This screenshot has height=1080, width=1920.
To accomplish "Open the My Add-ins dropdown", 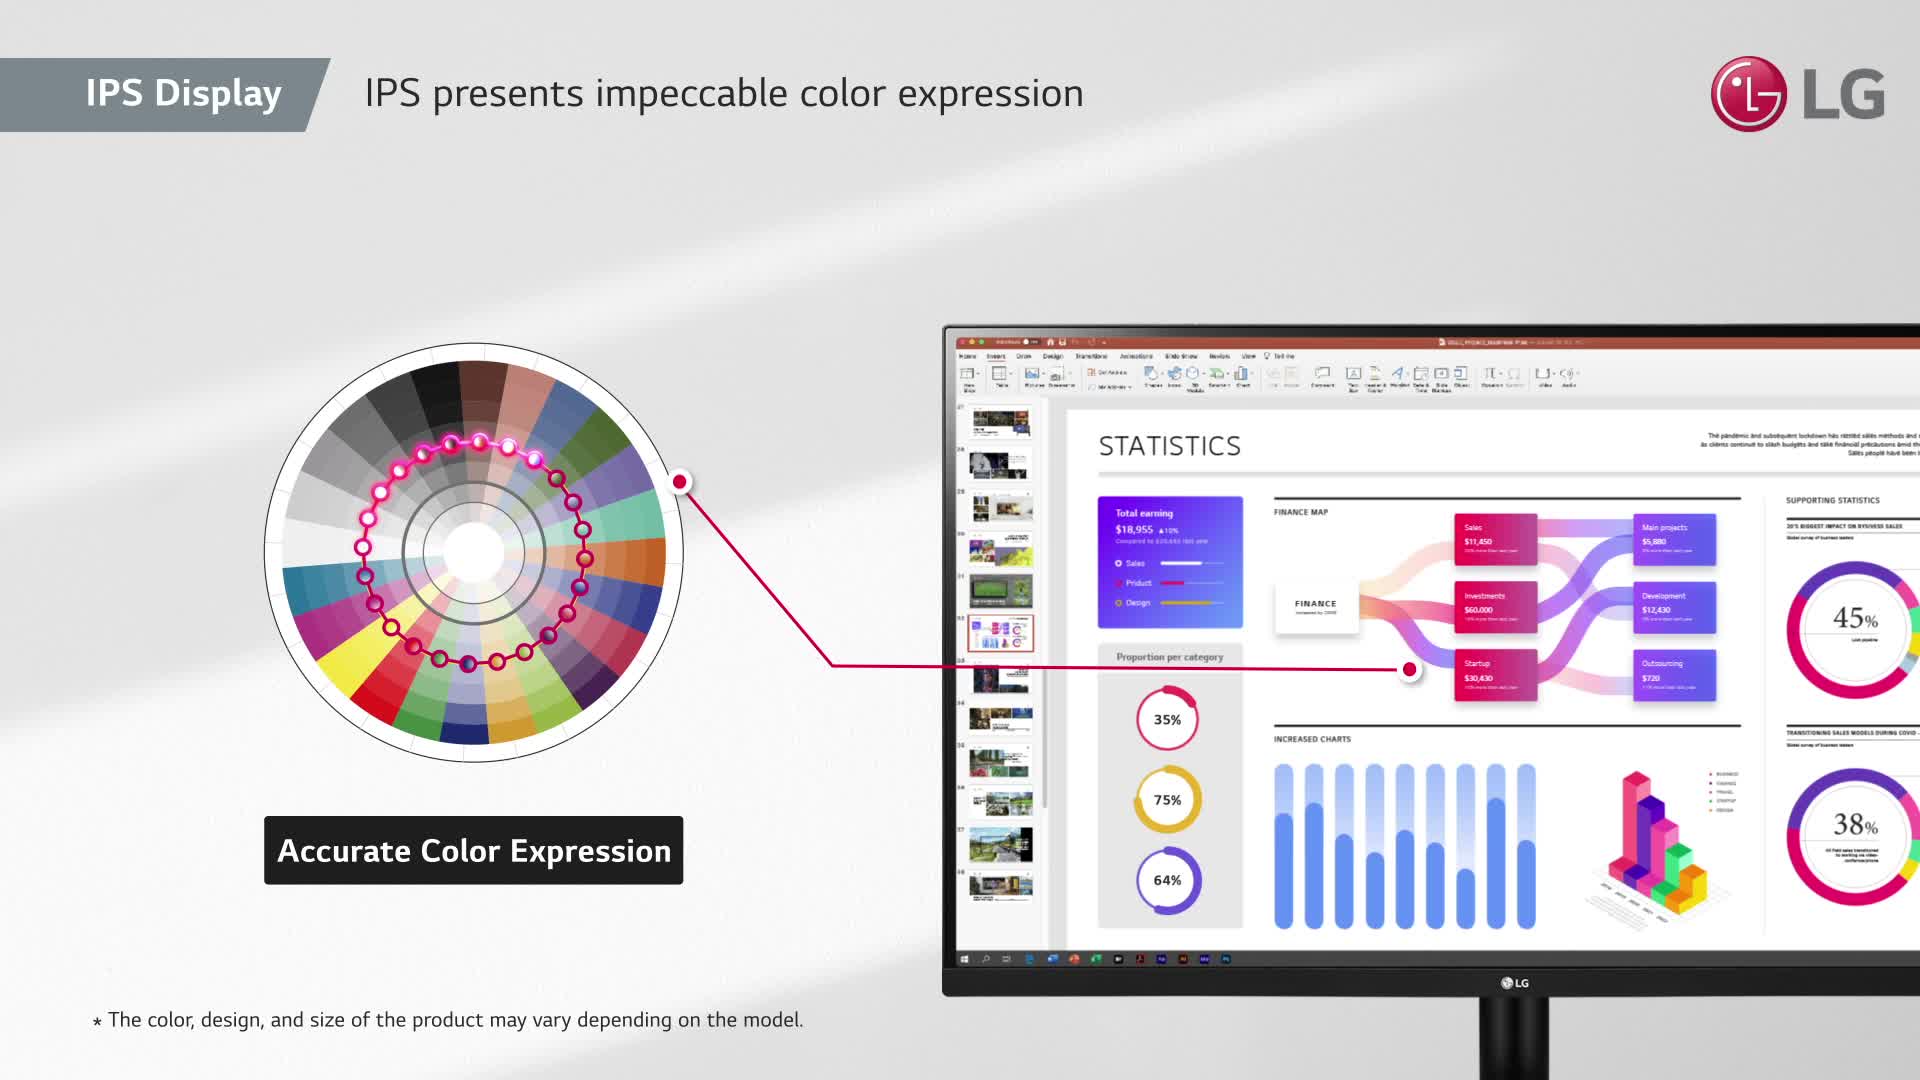I will click(1114, 387).
